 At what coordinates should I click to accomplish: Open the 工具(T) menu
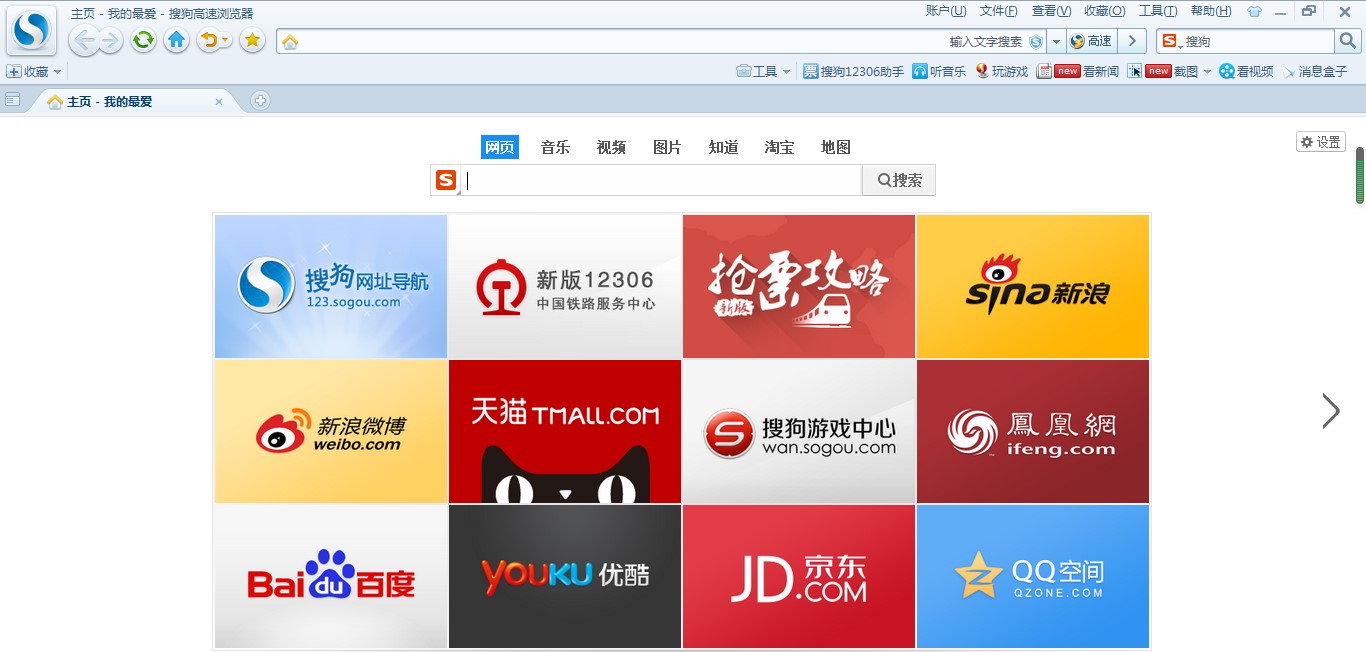click(1158, 11)
